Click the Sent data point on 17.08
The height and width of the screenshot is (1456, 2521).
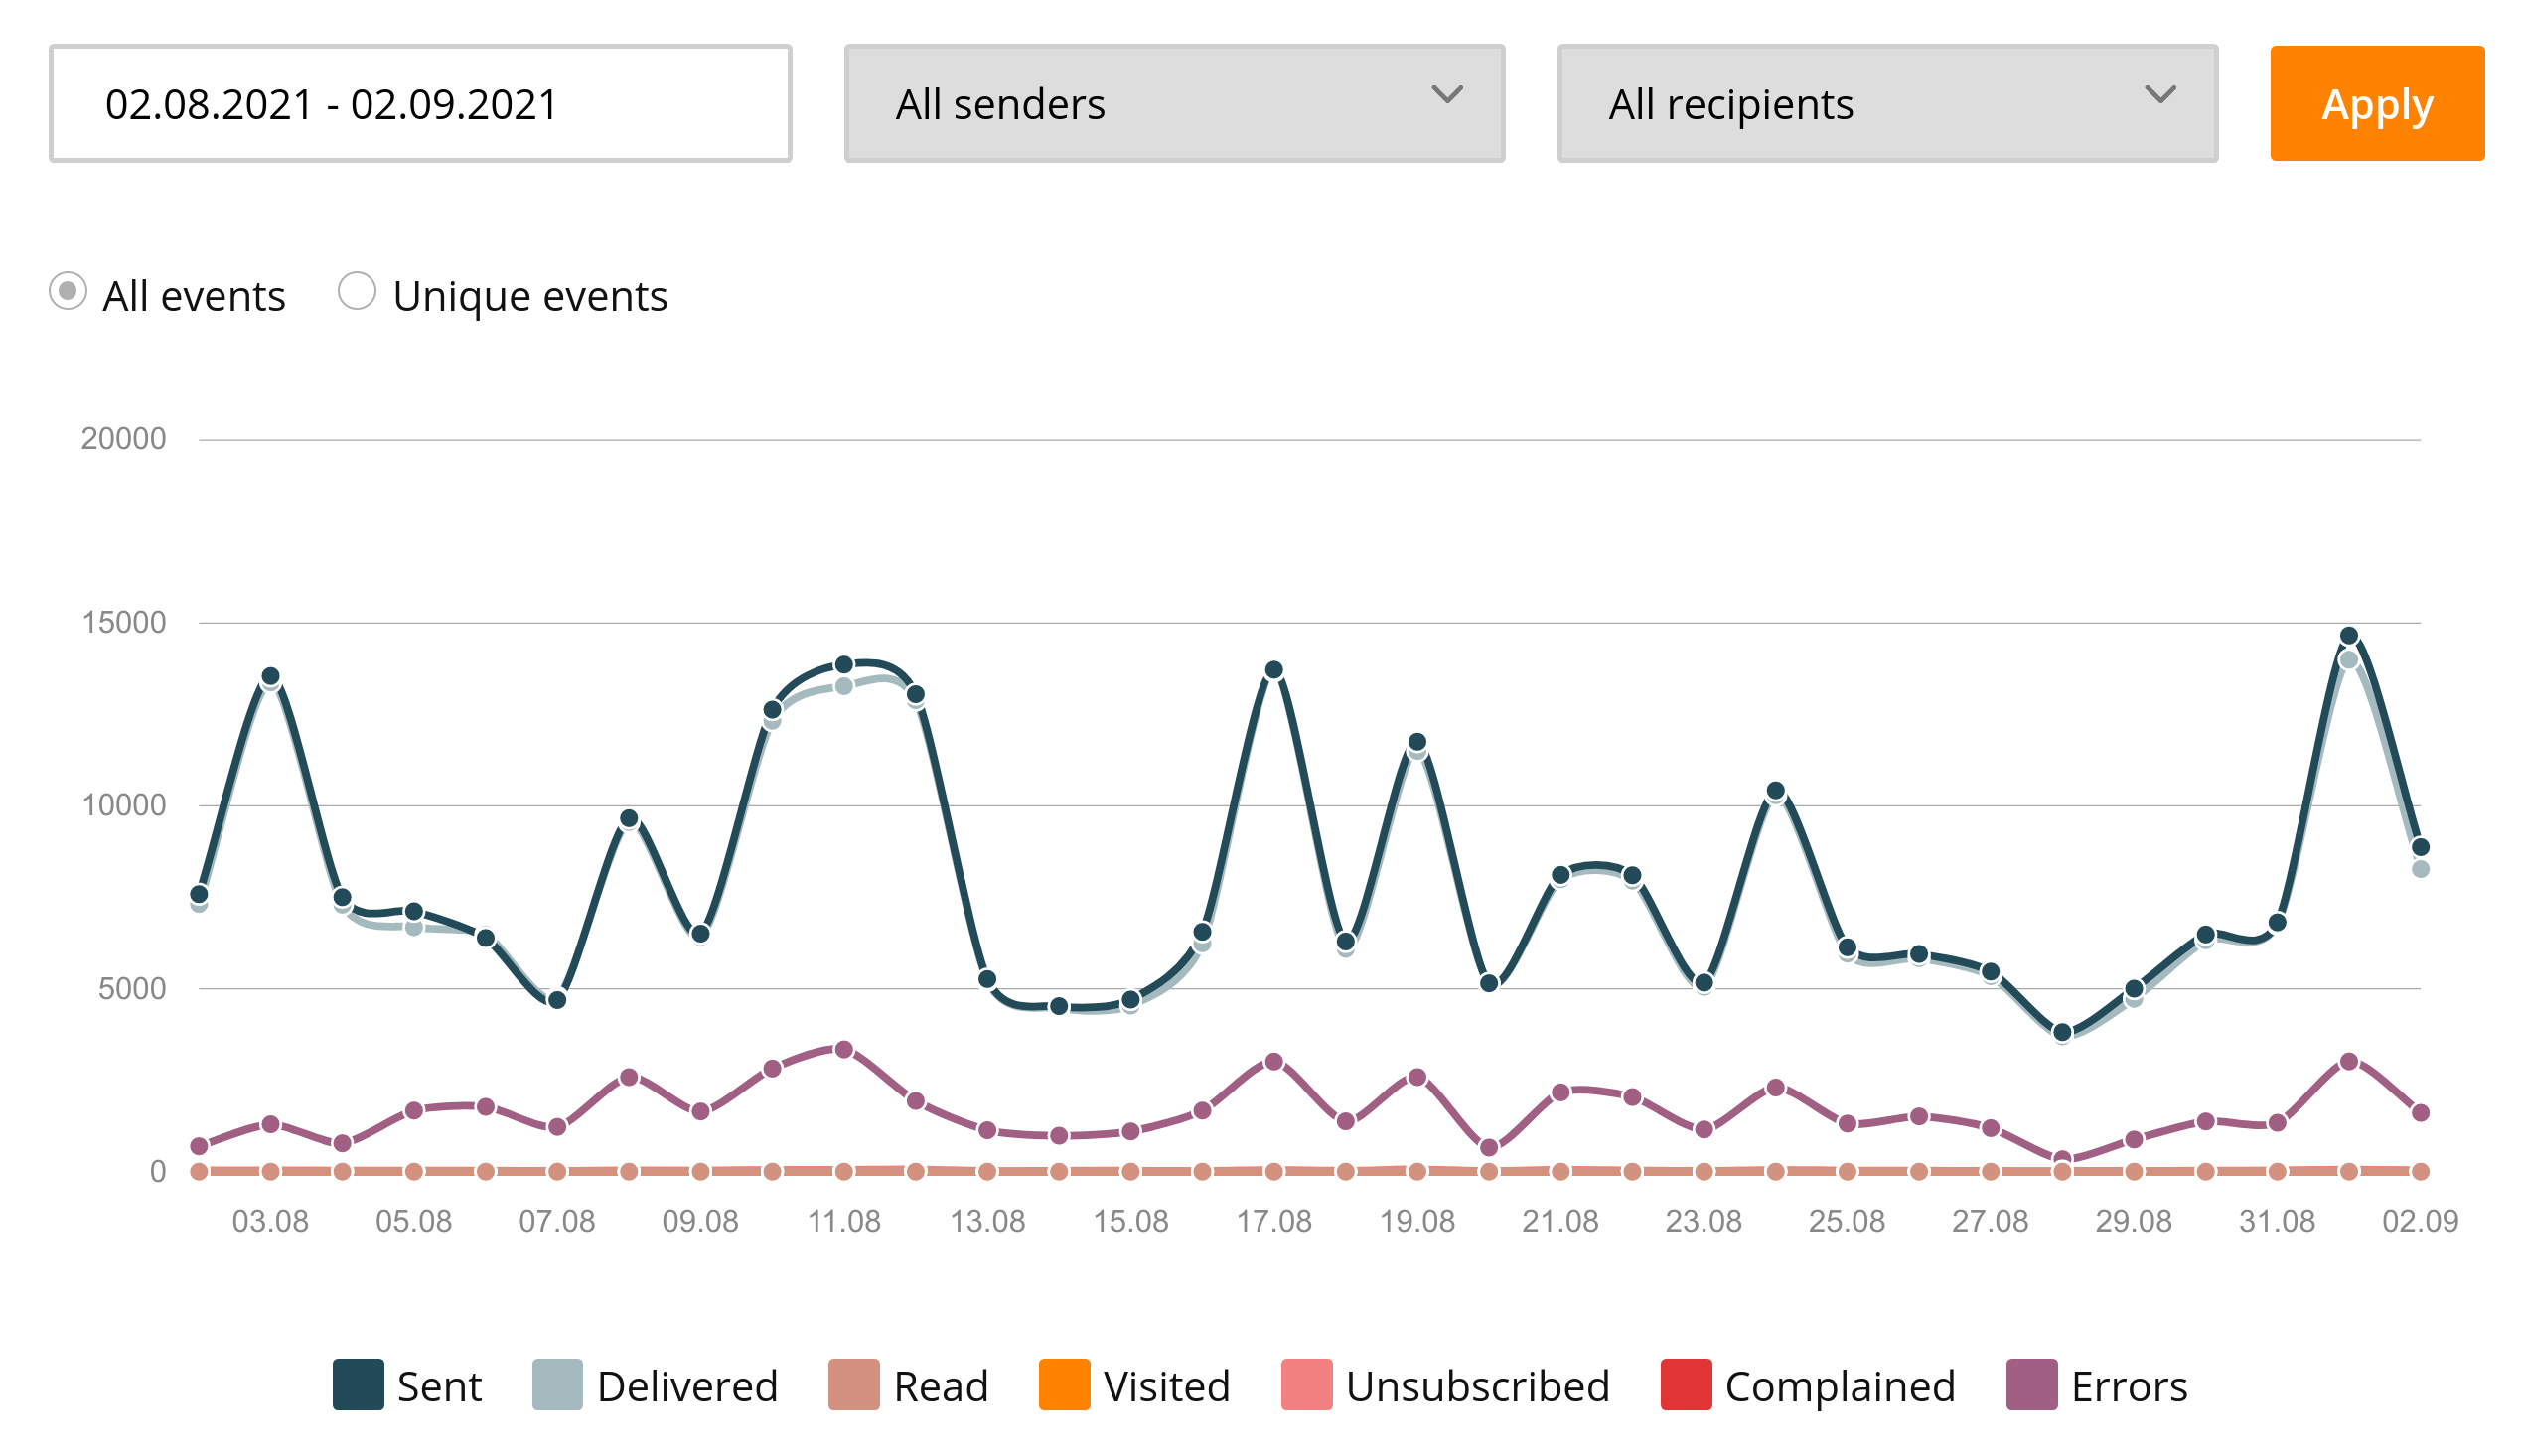coord(1273,670)
